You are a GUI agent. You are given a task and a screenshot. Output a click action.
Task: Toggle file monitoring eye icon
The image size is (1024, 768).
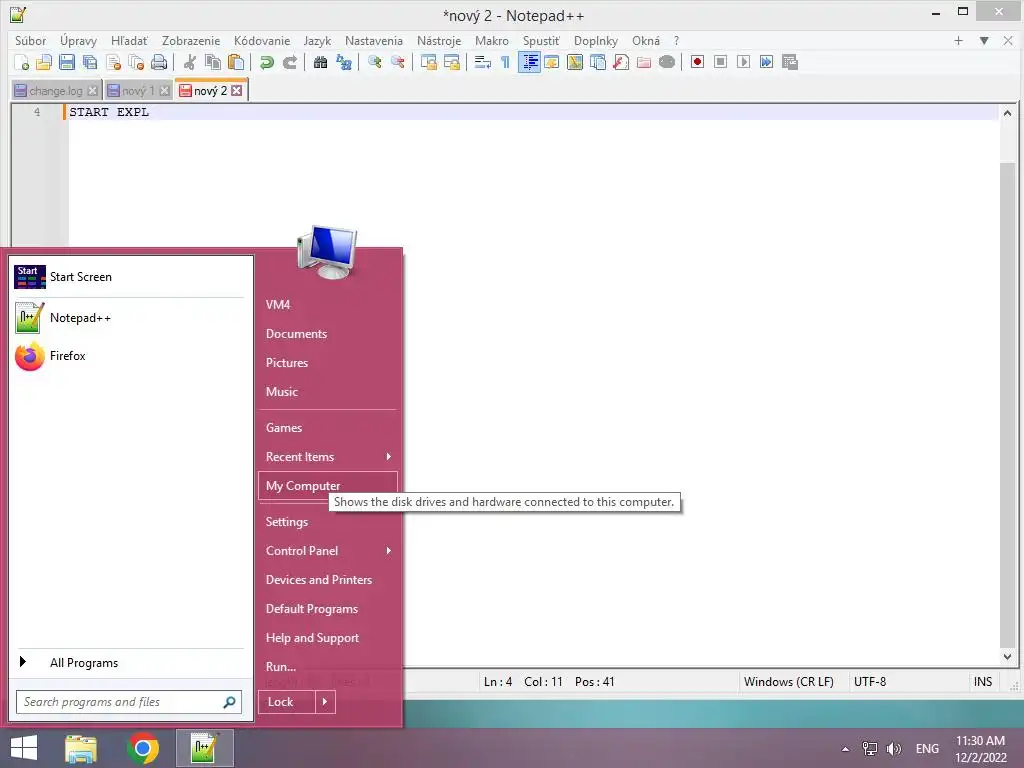point(667,62)
